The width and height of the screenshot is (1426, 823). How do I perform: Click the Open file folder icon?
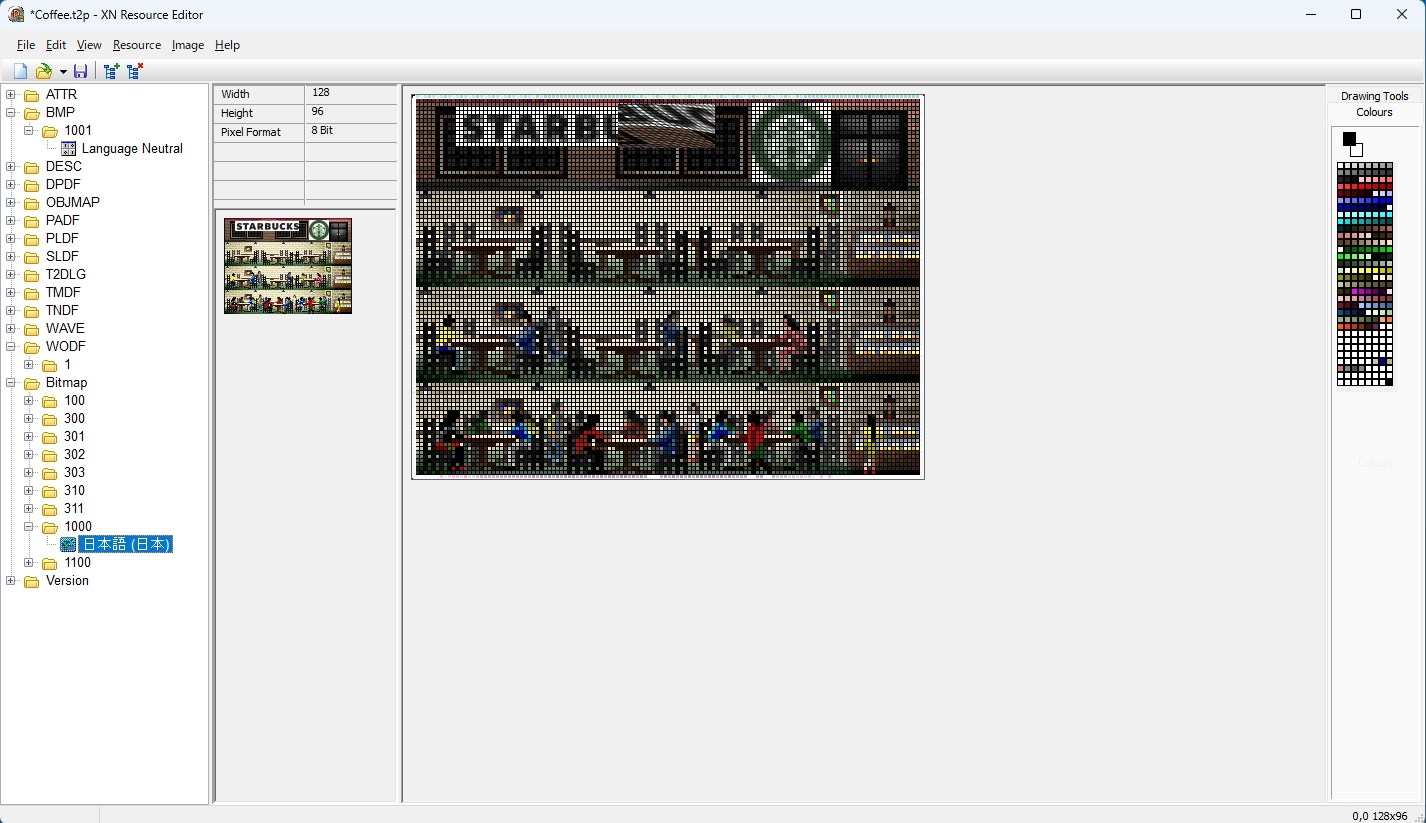pyautogui.click(x=44, y=71)
